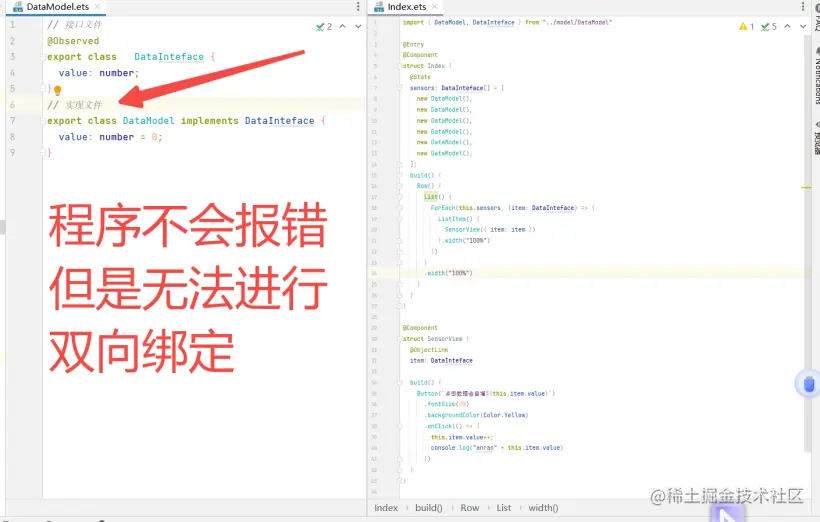The height and width of the screenshot is (522, 820).
Task: Select the Row breadcrumb
Action: coord(469,508)
